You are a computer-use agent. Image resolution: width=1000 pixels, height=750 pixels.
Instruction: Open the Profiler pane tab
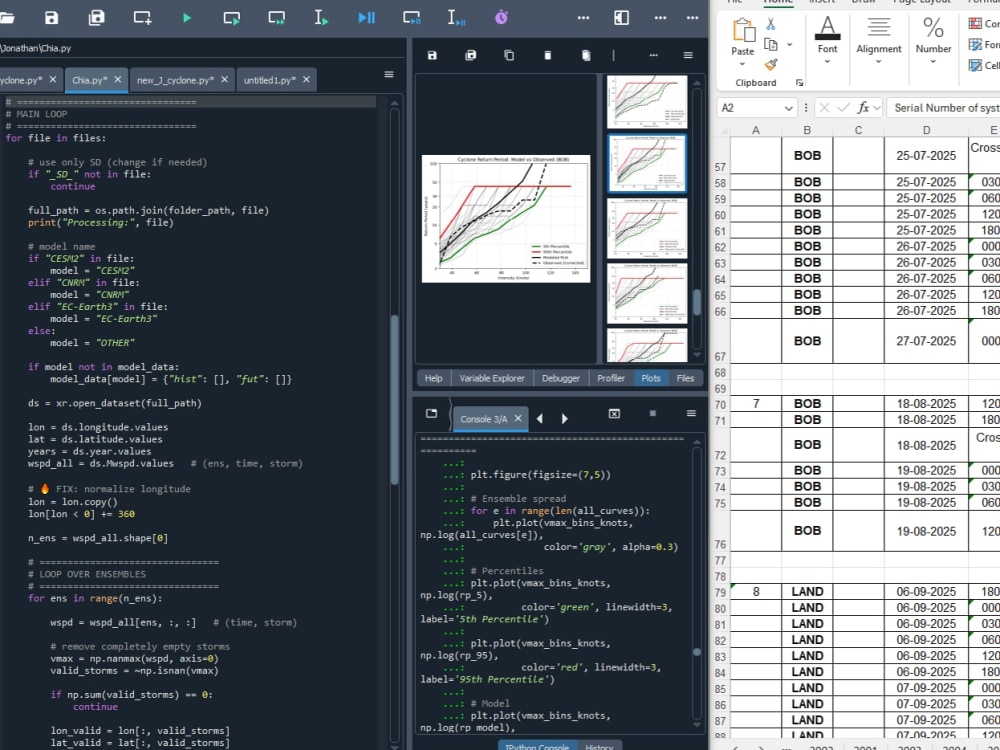(x=611, y=378)
